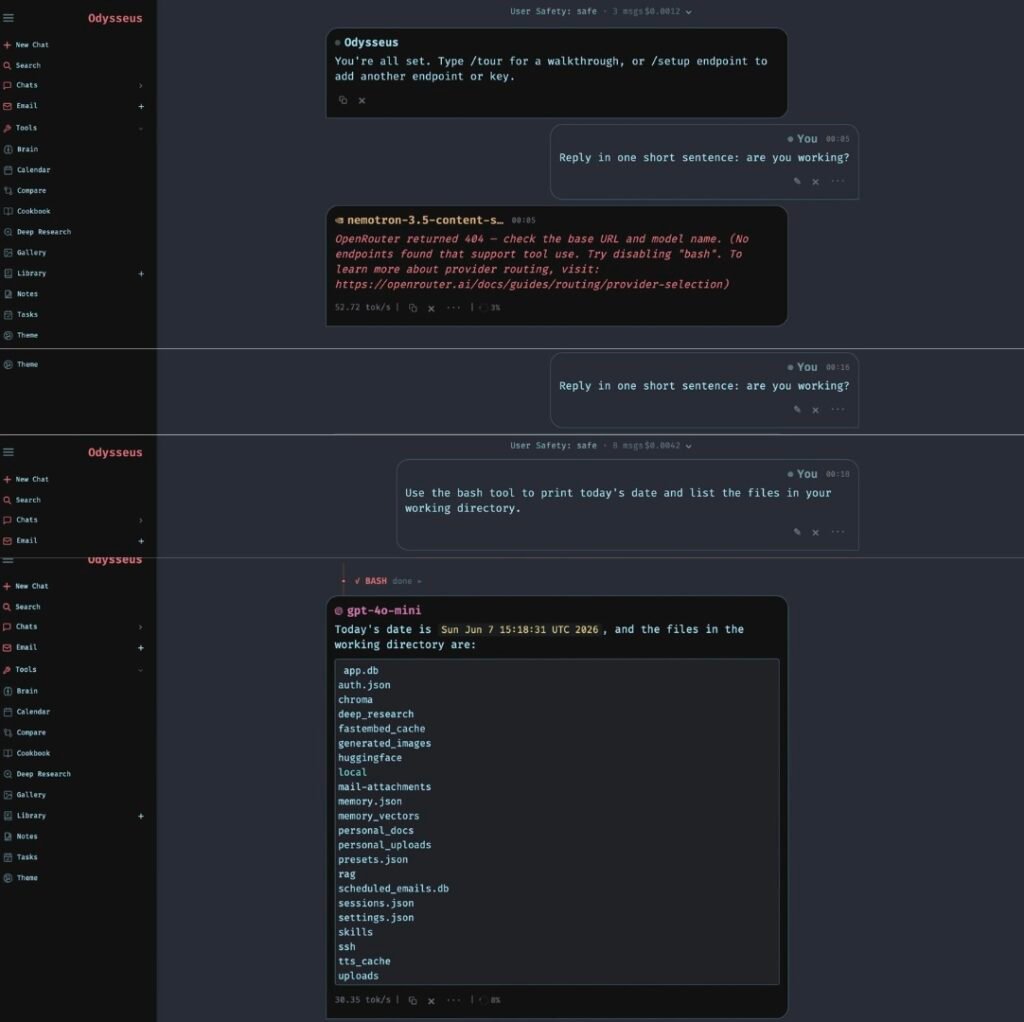The image size is (1024, 1022).
Task: Delete the nemotron error reply
Action: pyautogui.click(x=431, y=308)
